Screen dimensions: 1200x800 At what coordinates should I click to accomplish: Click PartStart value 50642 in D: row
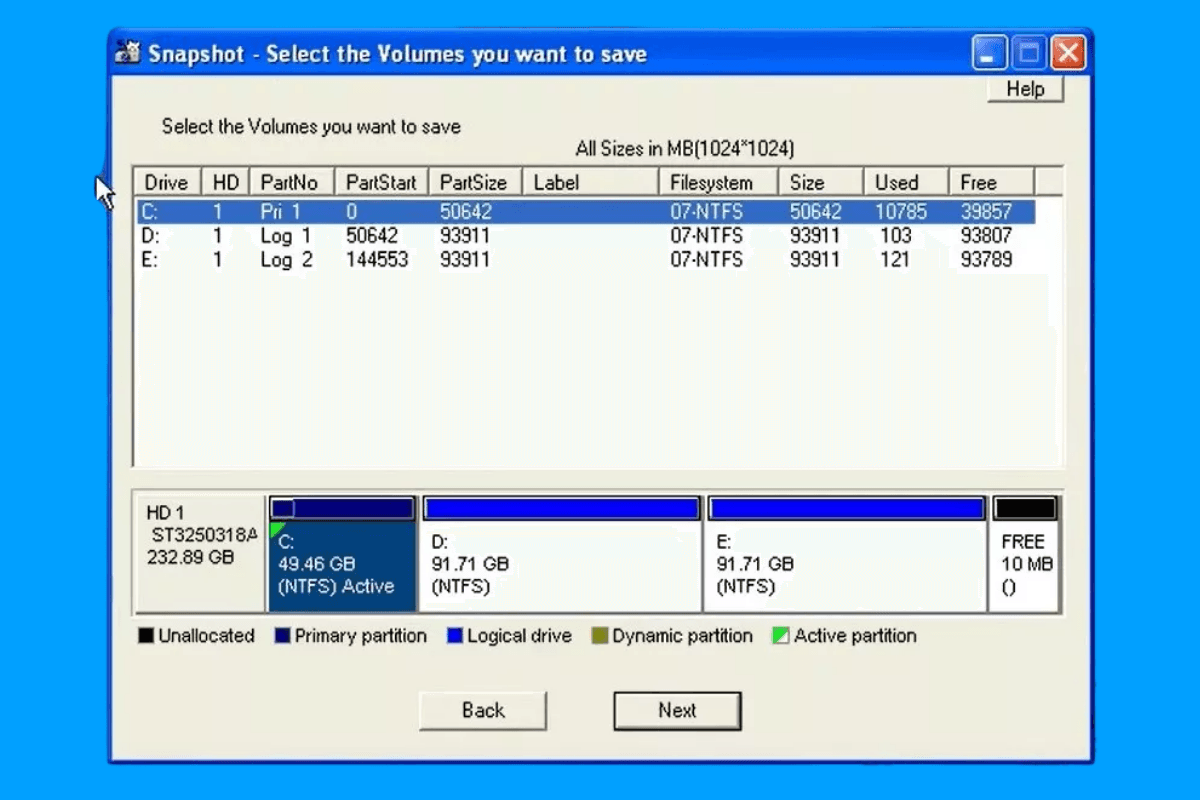pyautogui.click(x=372, y=236)
